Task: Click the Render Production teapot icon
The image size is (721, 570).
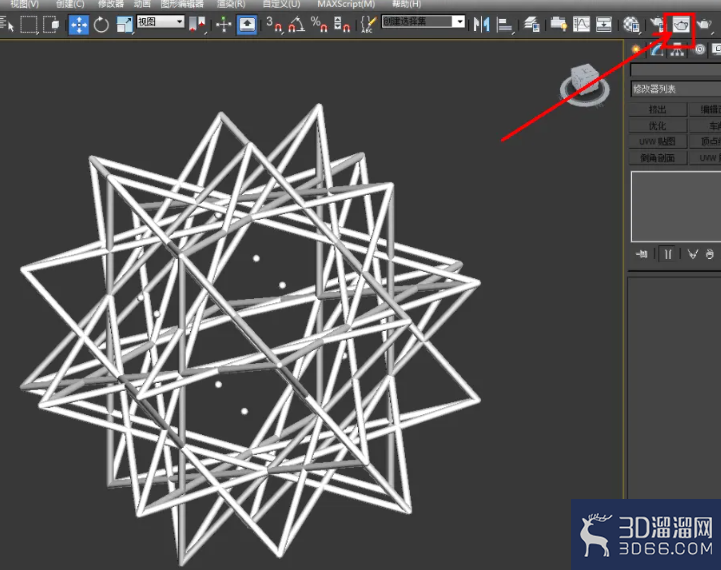Action: [x=704, y=24]
